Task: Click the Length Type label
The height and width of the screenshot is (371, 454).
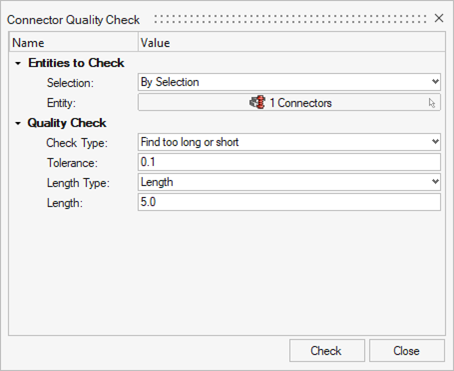Action: pos(78,183)
